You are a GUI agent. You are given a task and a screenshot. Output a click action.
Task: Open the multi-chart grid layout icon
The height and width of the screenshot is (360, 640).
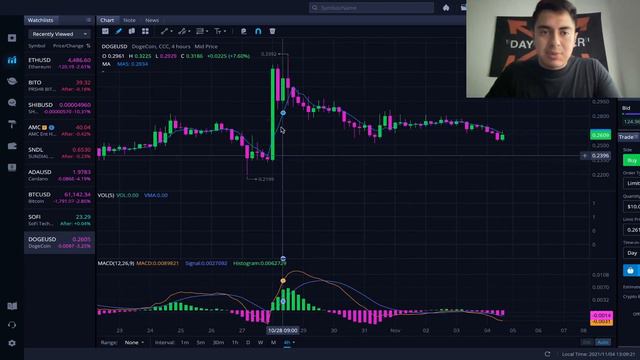point(145,31)
